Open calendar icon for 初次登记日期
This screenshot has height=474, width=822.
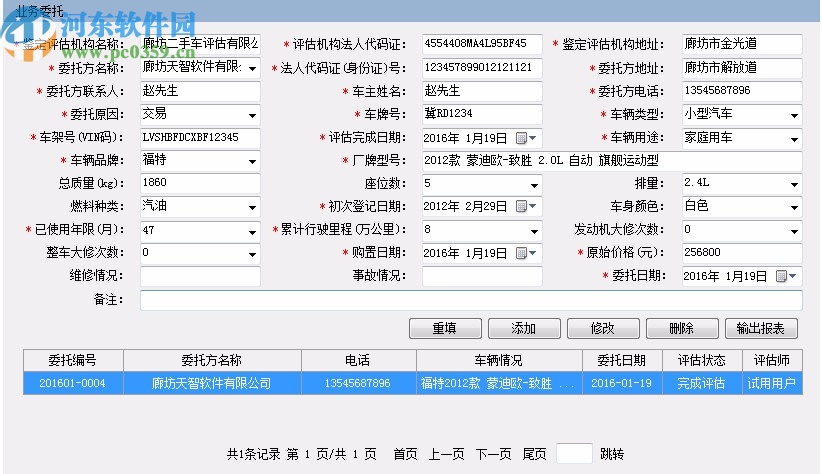tap(526, 206)
